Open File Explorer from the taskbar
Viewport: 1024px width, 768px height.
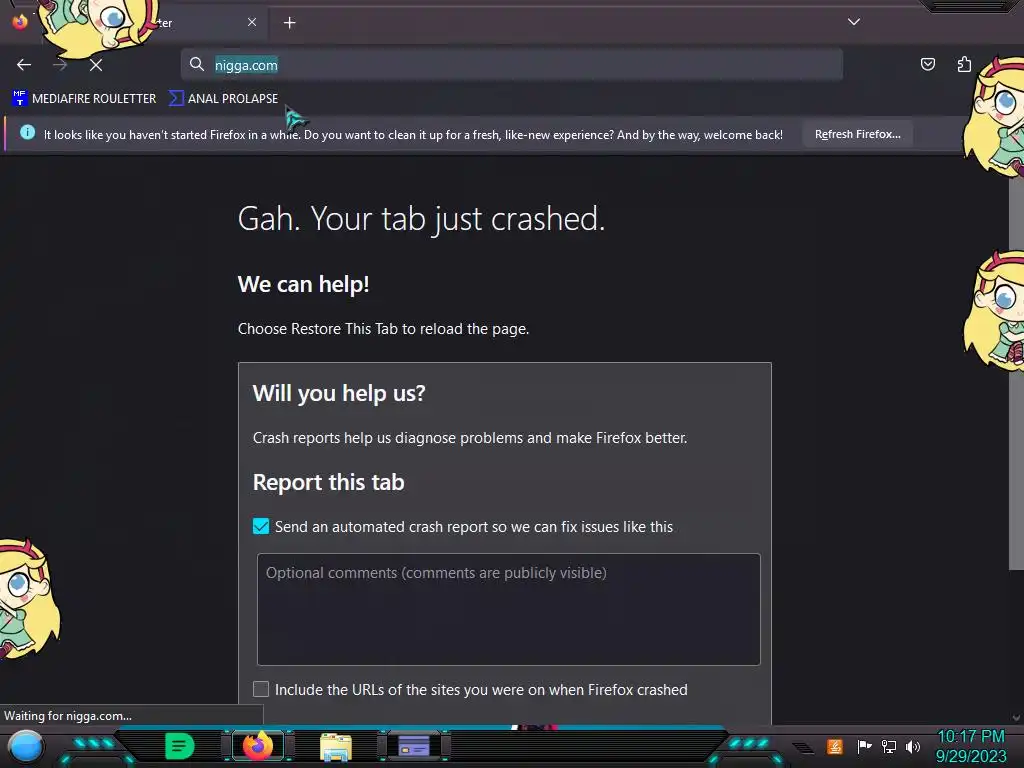pyautogui.click(x=336, y=746)
